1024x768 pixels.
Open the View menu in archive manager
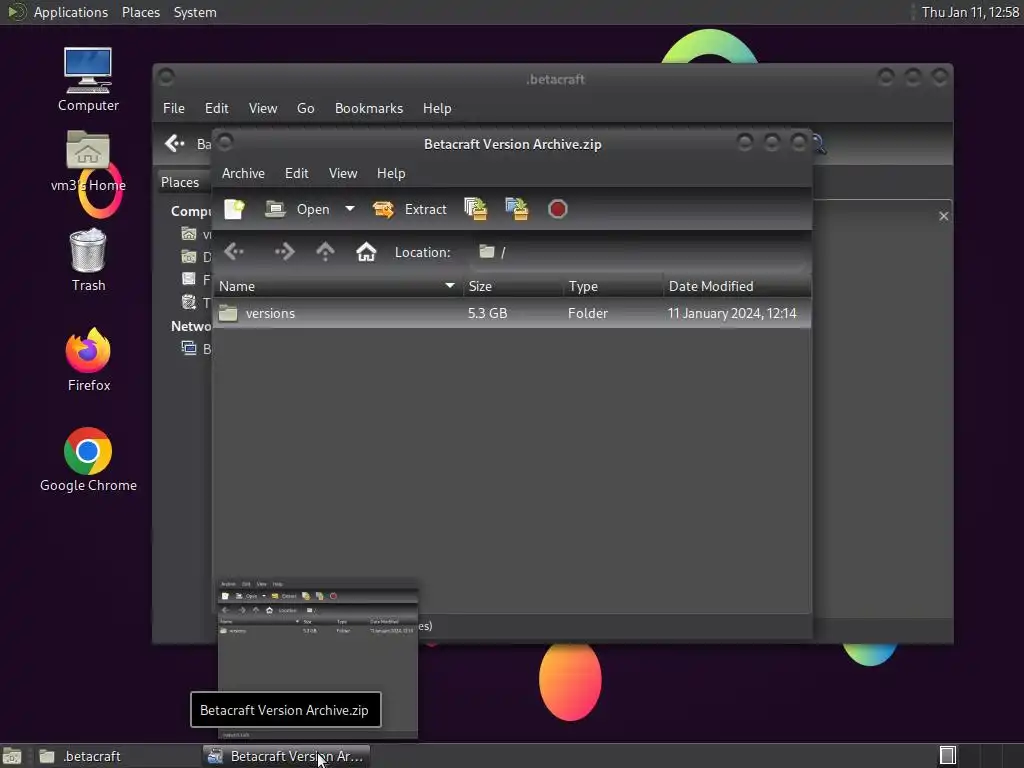(x=343, y=174)
